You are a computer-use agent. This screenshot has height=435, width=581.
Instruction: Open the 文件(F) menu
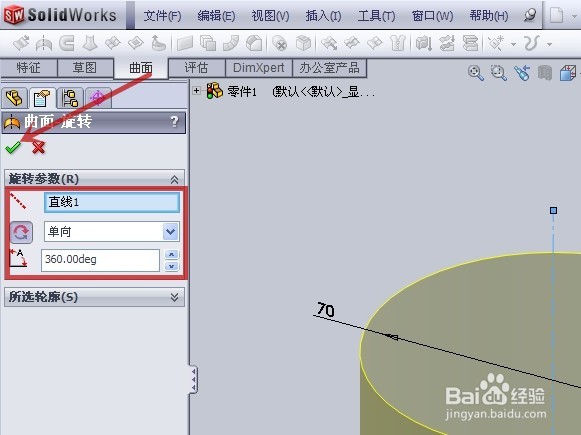(162, 16)
